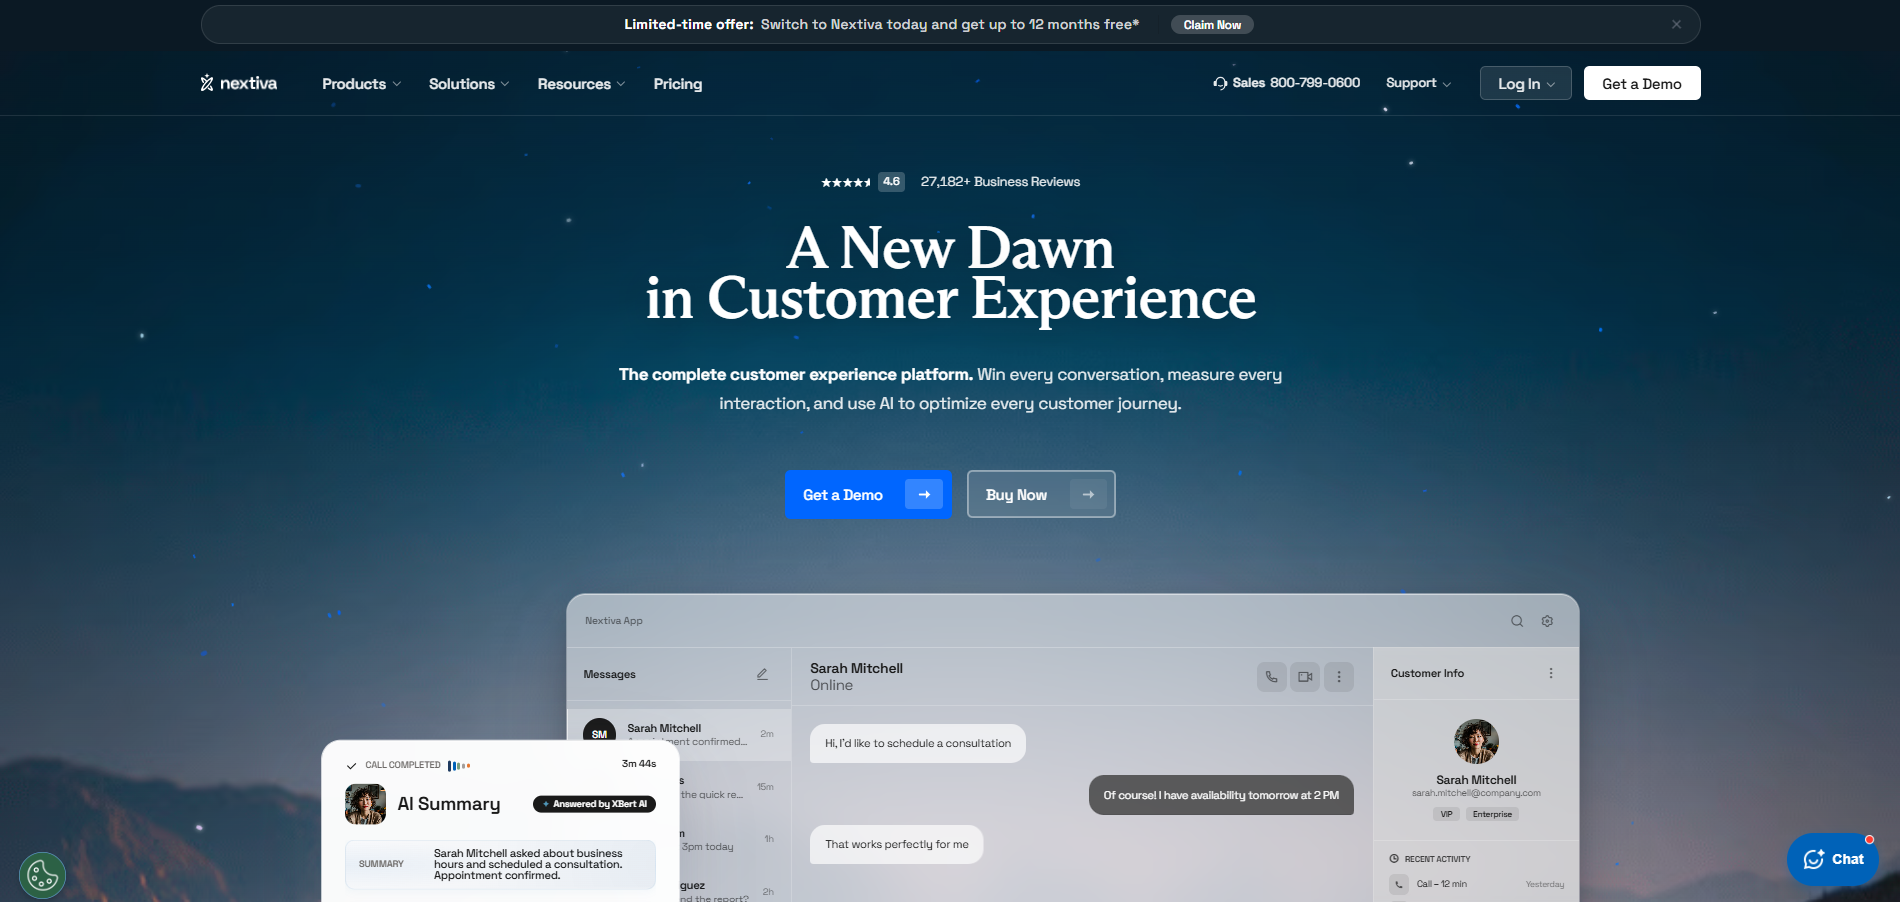
Task: Click the Nextiva logo
Action: [238, 83]
